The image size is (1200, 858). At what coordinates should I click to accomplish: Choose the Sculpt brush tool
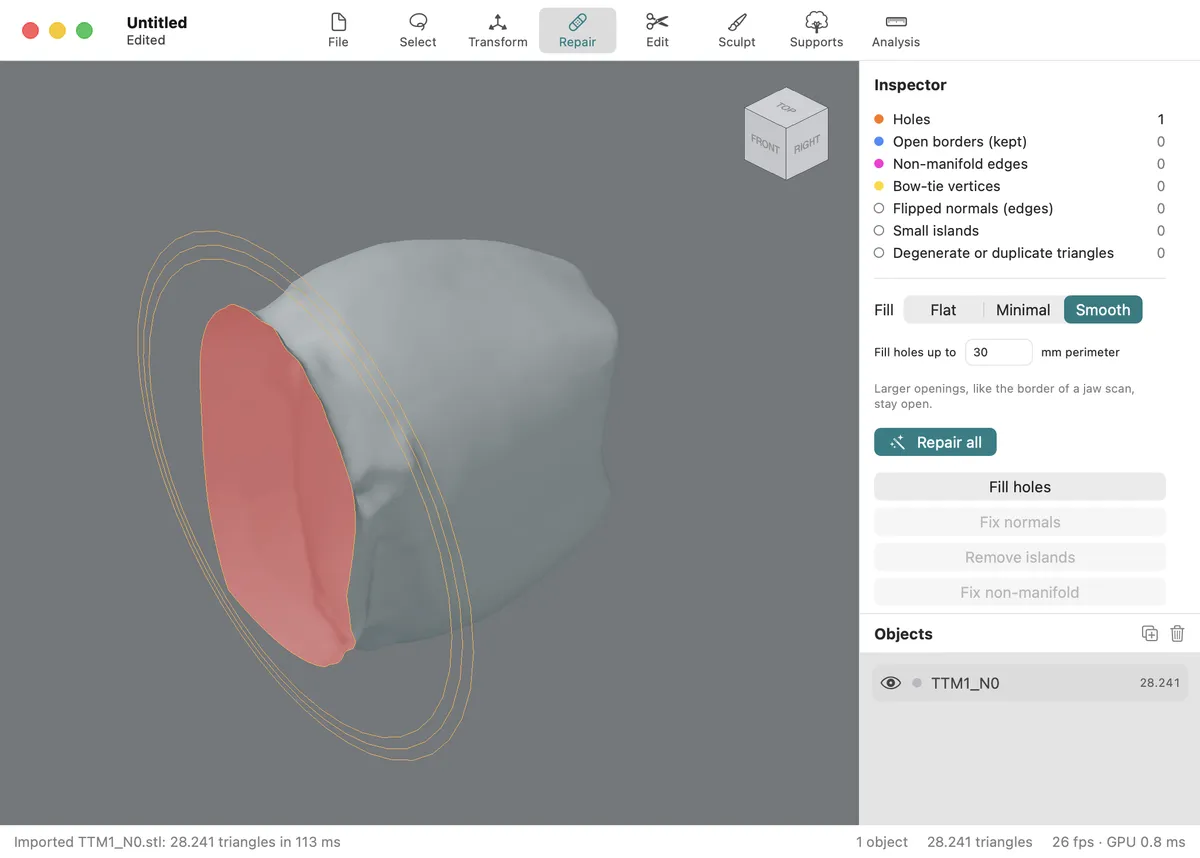coord(737,30)
